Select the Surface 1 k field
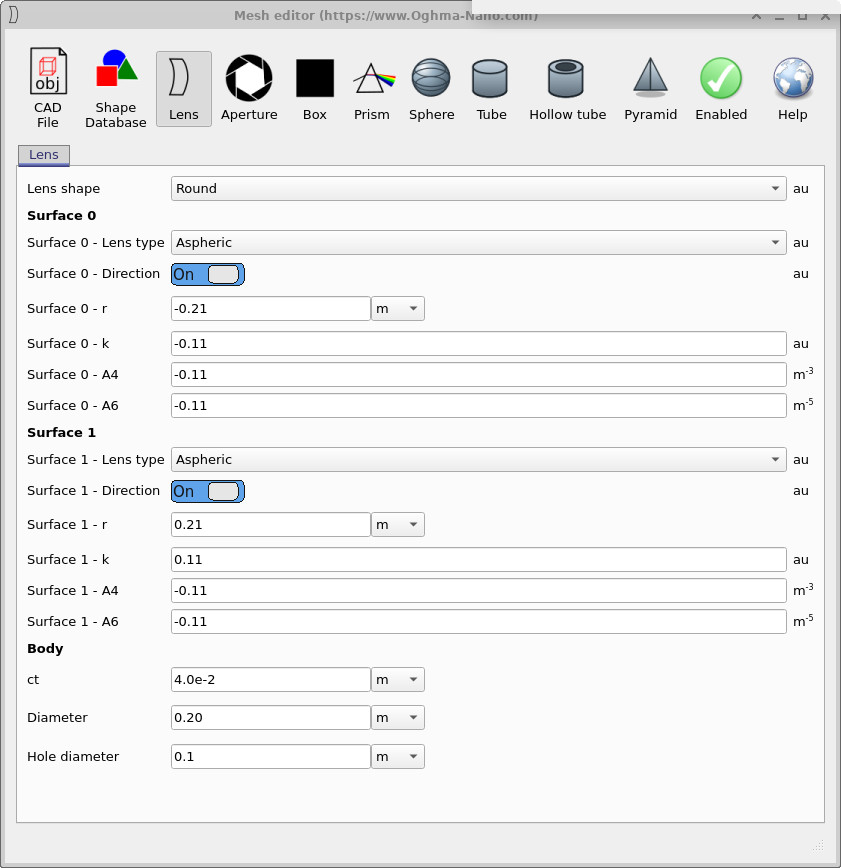The height and width of the screenshot is (868, 841). click(x=478, y=559)
